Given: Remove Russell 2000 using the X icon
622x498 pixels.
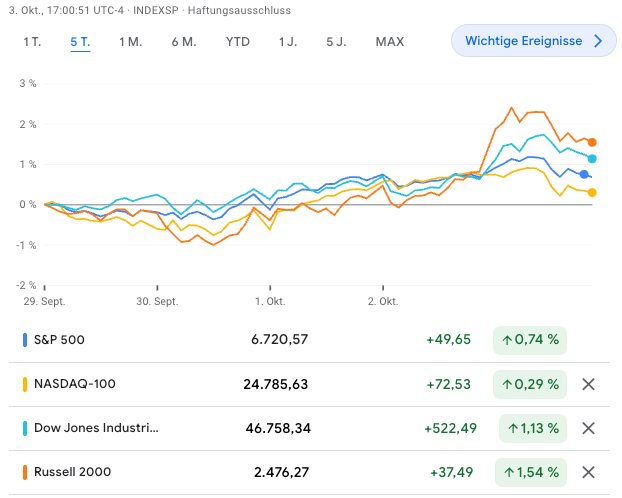Looking at the screenshot, I should 588,472.
